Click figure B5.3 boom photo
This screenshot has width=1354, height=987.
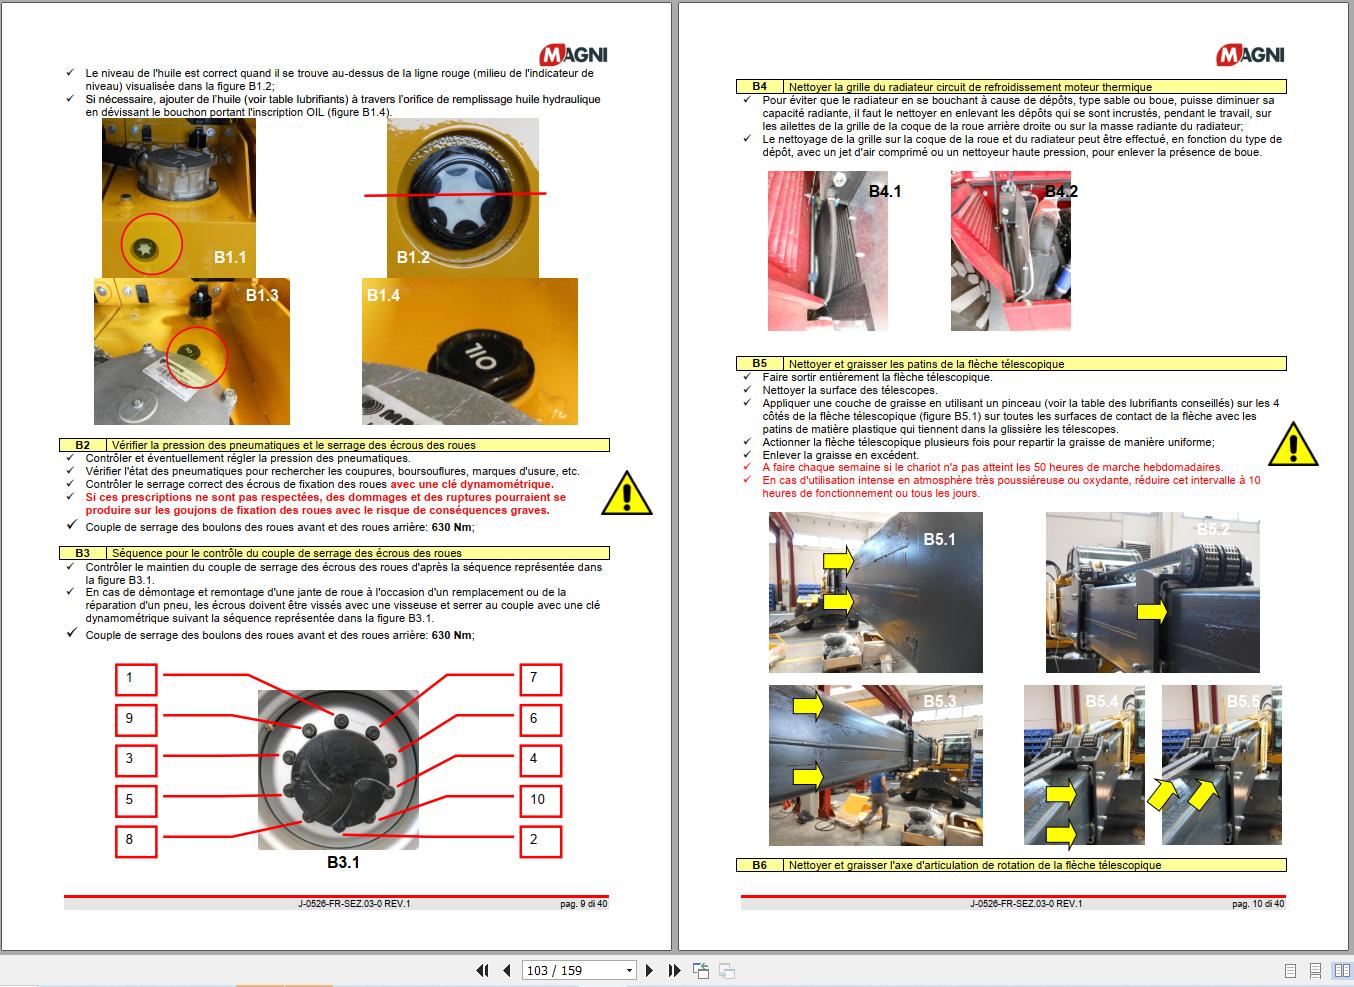click(876, 765)
